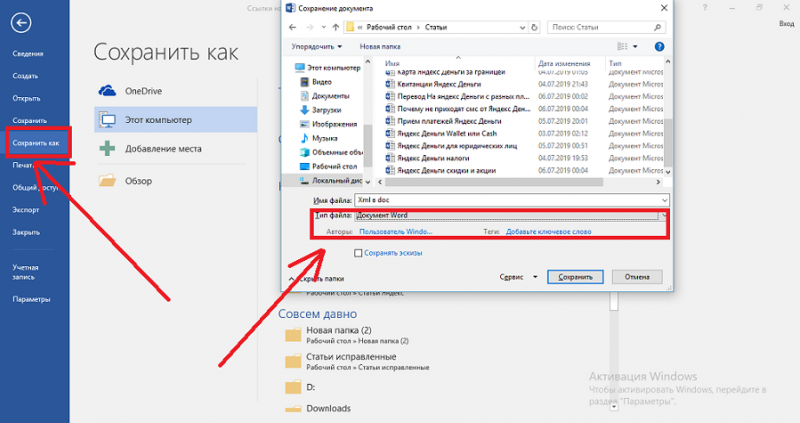Open Изображения in navigation tree
The image size is (800, 423).
328,124
